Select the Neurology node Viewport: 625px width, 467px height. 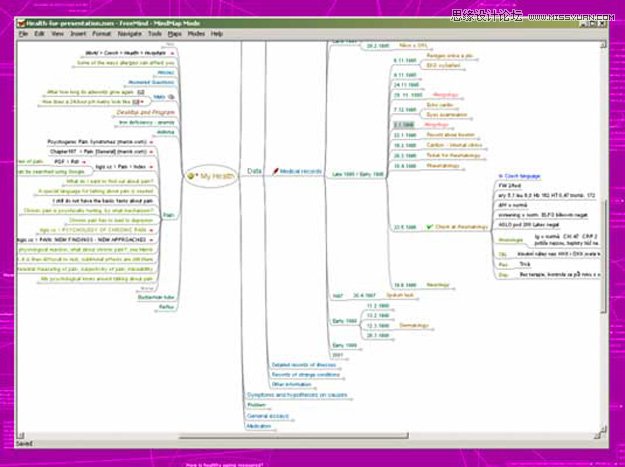pyautogui.click(x=438, y=285)
